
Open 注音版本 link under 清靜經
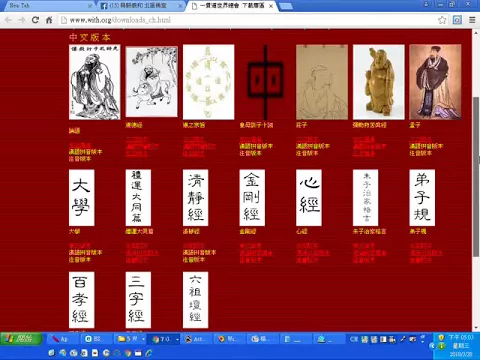pos(194,259)
